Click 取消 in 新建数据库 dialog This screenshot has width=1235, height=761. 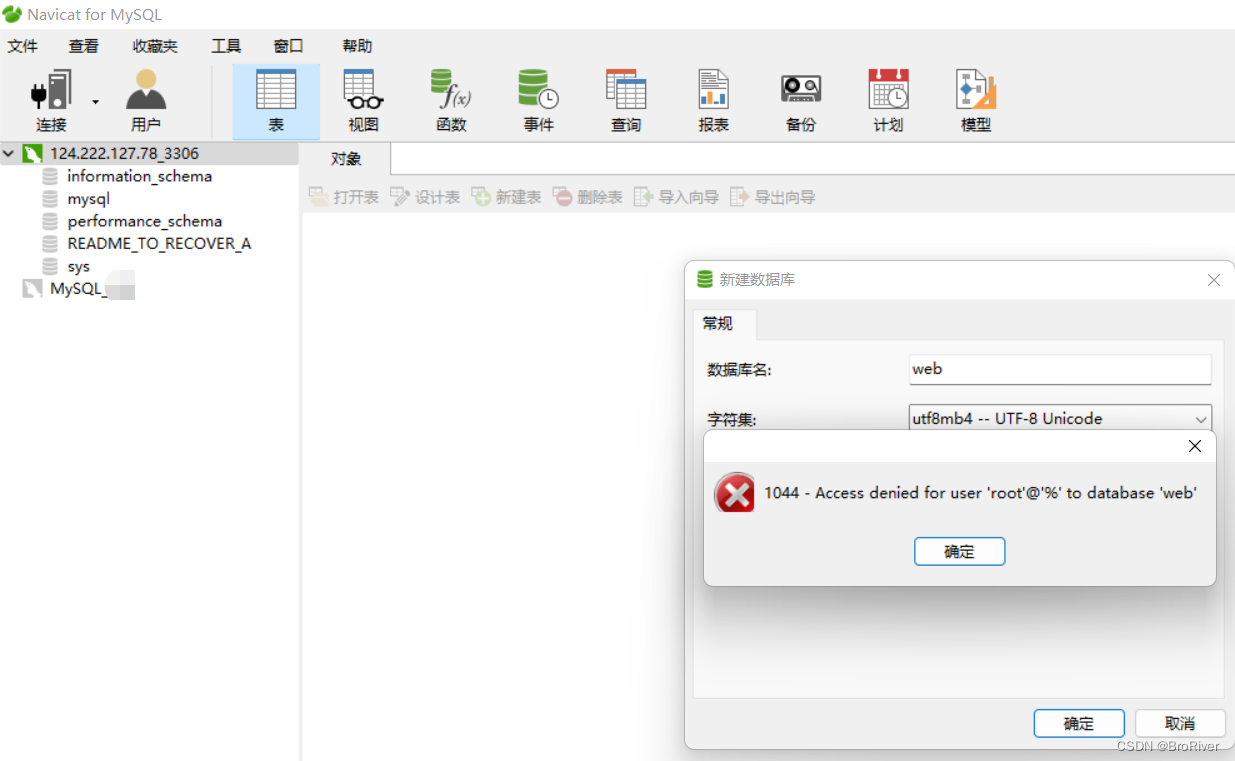click(x=1180, y=724)
